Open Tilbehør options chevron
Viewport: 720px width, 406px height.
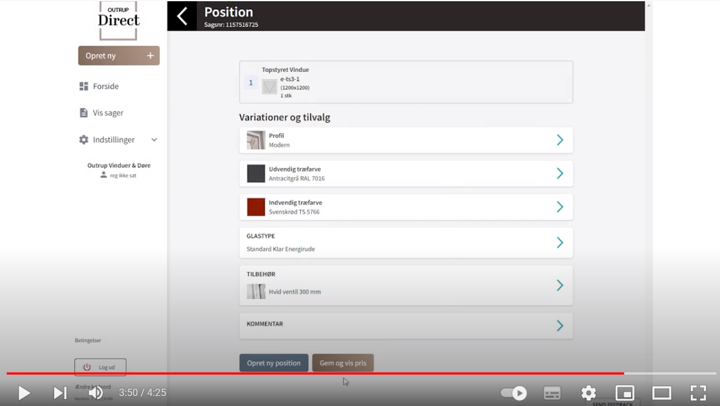coord(559,285)
